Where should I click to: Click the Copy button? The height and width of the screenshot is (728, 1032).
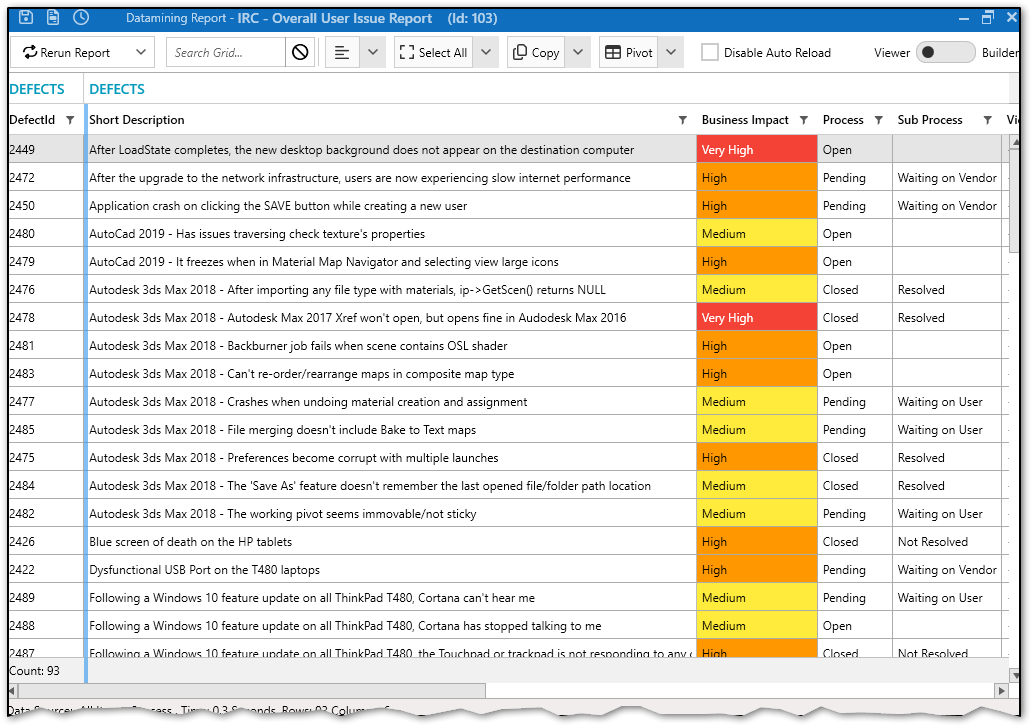(x=536, y=53)
